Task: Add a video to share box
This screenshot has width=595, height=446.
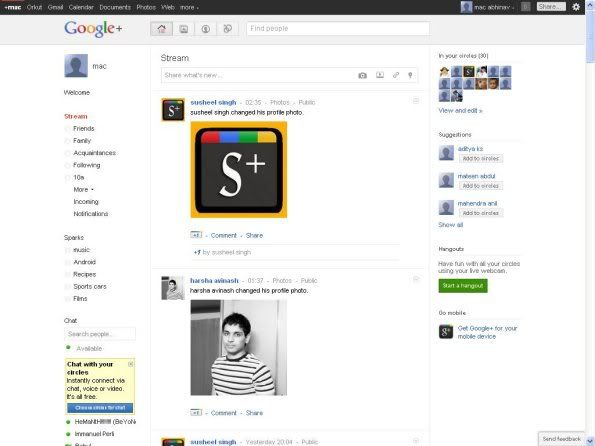Action: coord(380,75)
